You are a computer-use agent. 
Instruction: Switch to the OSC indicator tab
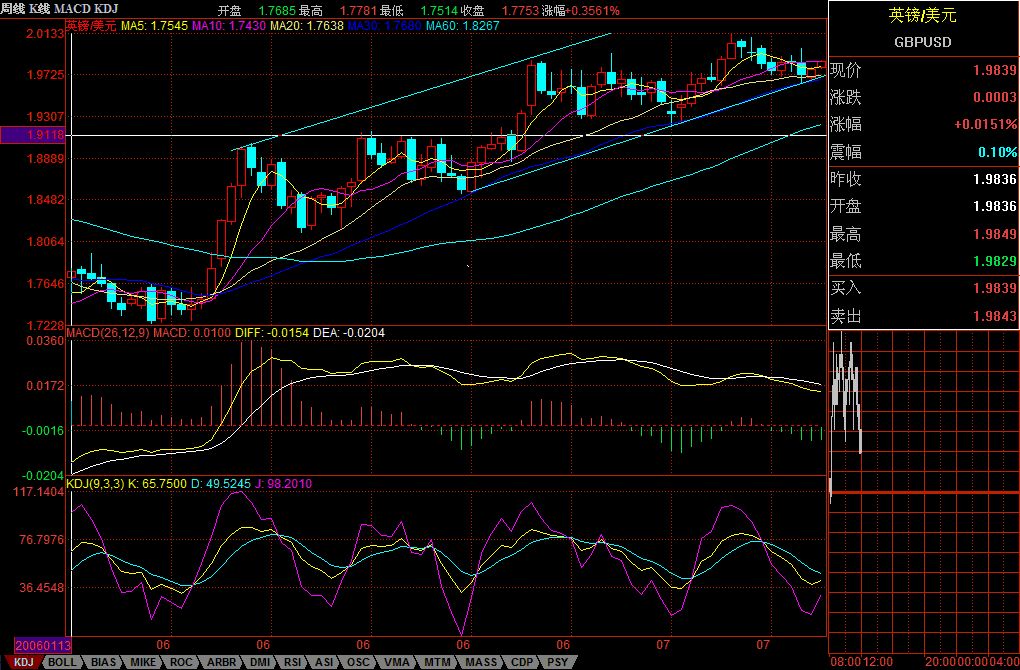tap(359, 662)
